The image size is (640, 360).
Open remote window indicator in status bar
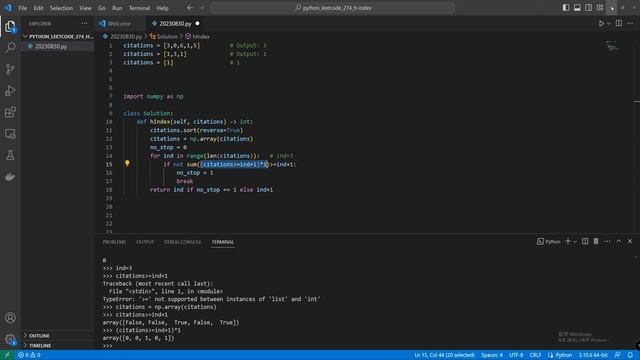pyautogui.click(x=7, y=355)
